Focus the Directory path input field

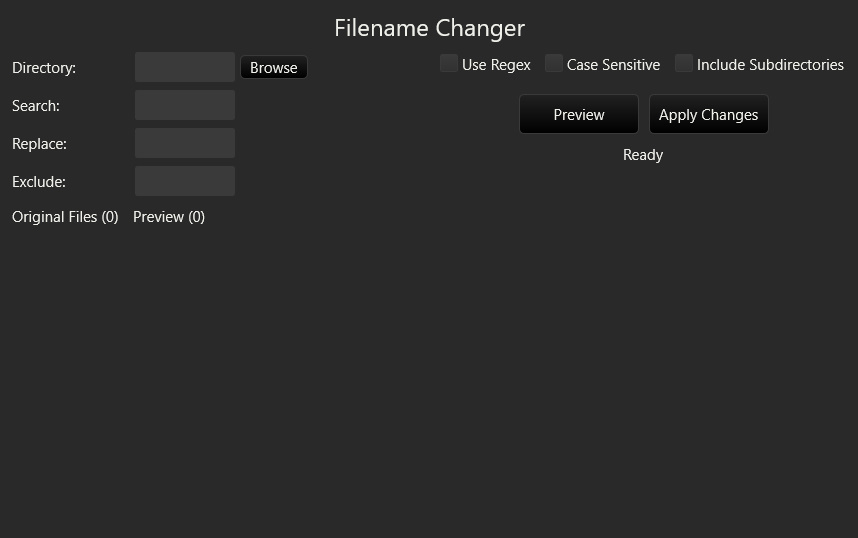click(185, 68)
